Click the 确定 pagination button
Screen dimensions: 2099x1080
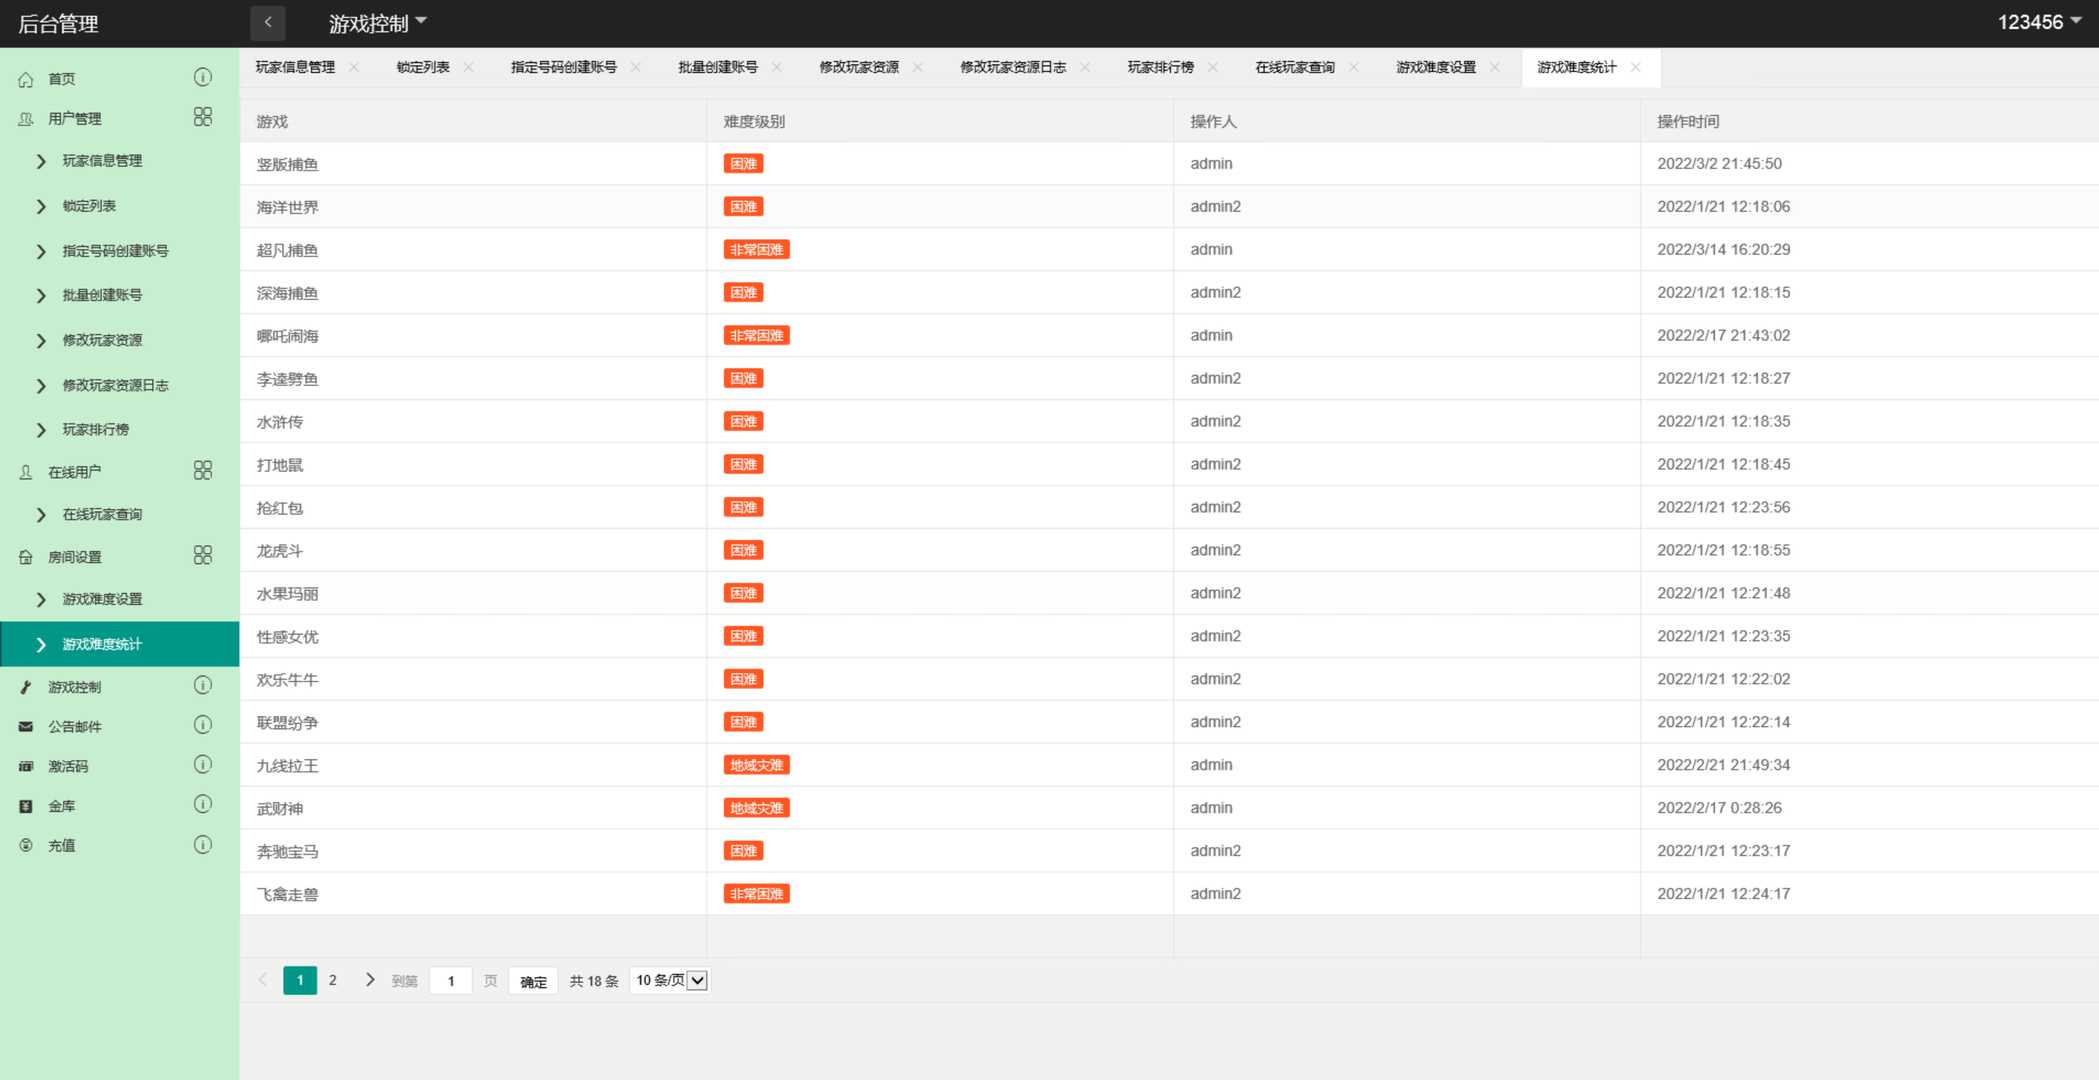[533, 981]
